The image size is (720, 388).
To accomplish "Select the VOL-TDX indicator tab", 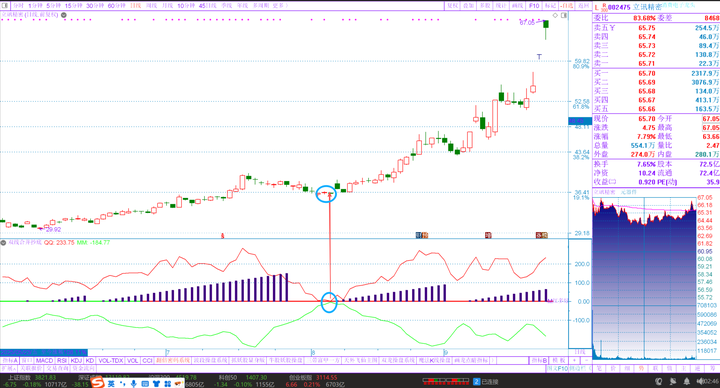I will click(111, 360).
